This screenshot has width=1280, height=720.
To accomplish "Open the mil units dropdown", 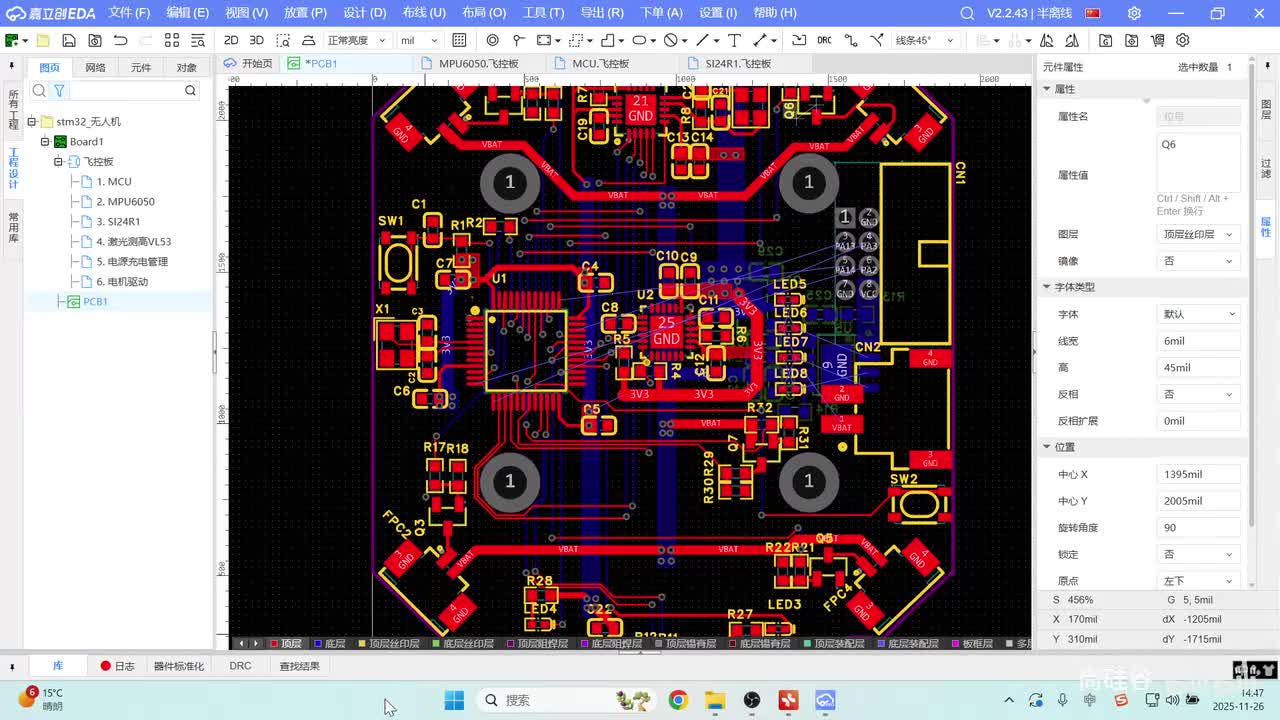I will (x=419, y=40).
